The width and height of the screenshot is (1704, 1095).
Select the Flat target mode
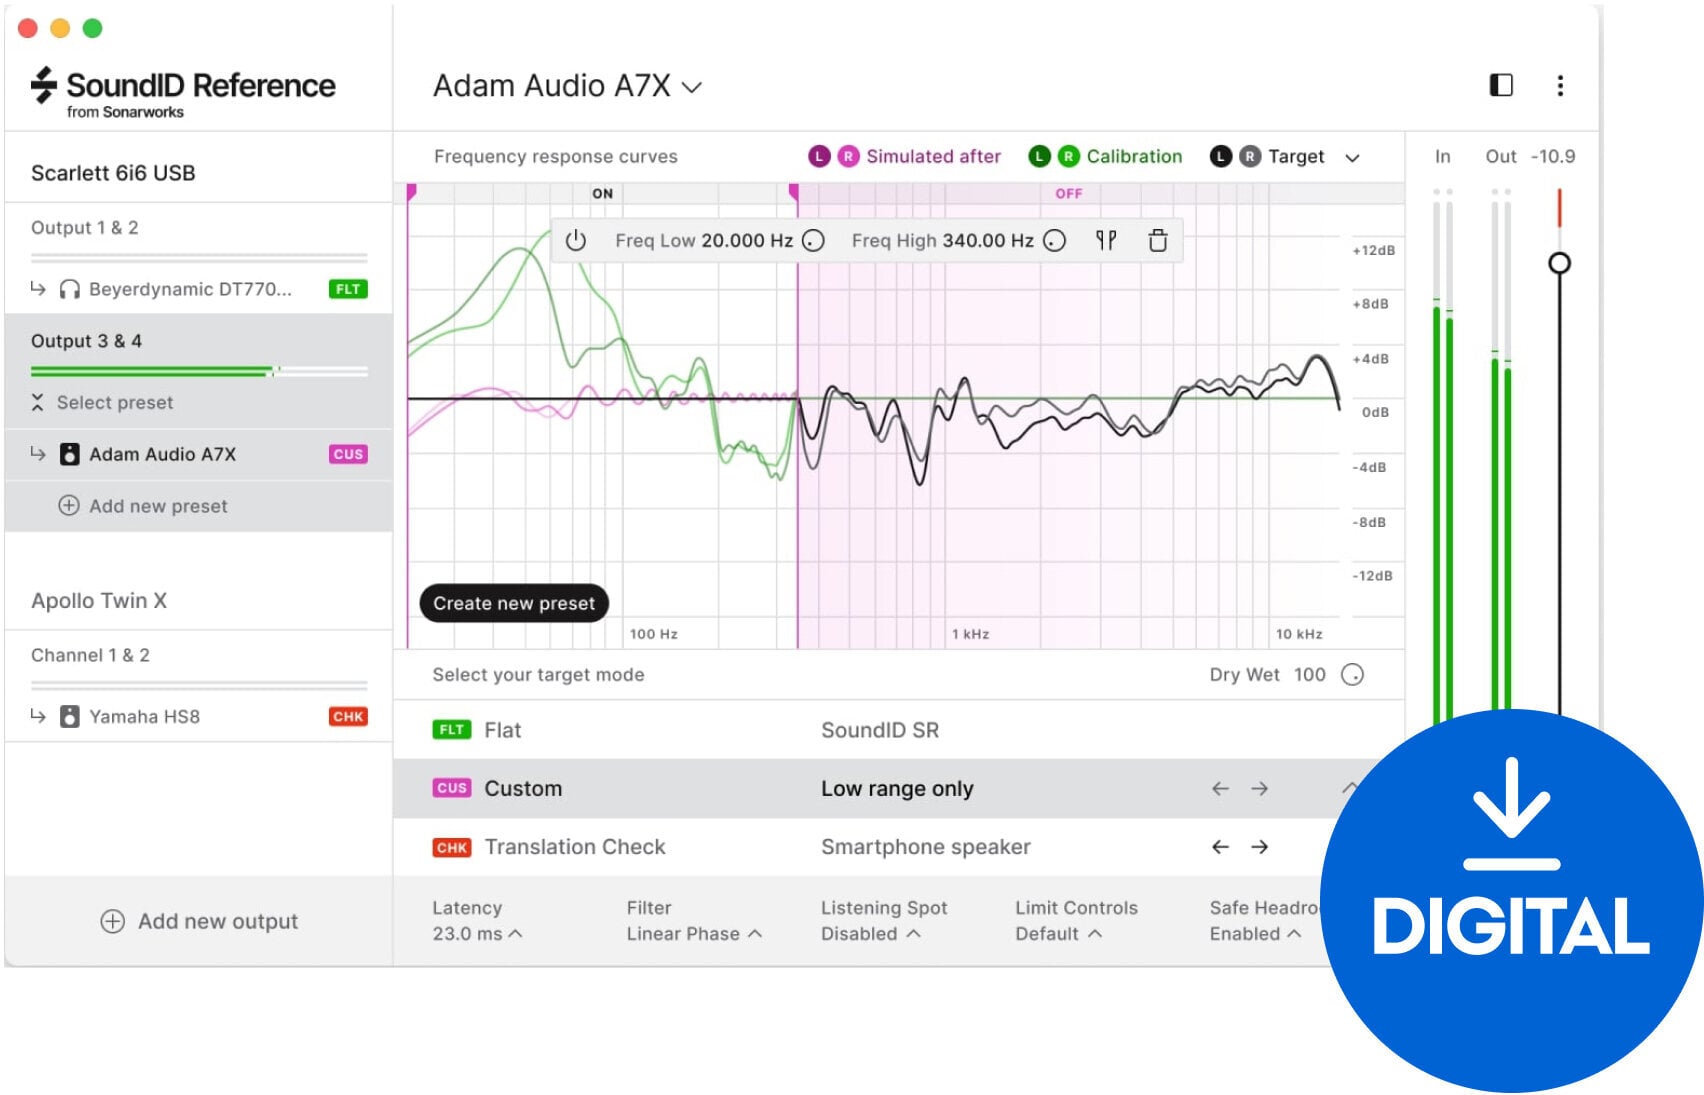pyautogui.click(x=502, y=730)
